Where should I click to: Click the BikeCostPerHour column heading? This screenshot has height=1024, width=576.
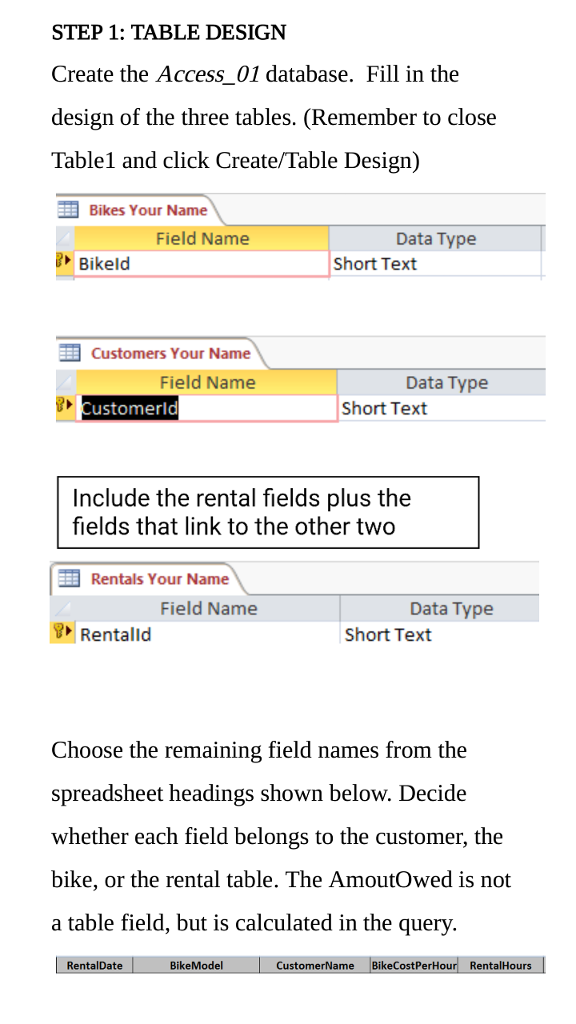413,964
